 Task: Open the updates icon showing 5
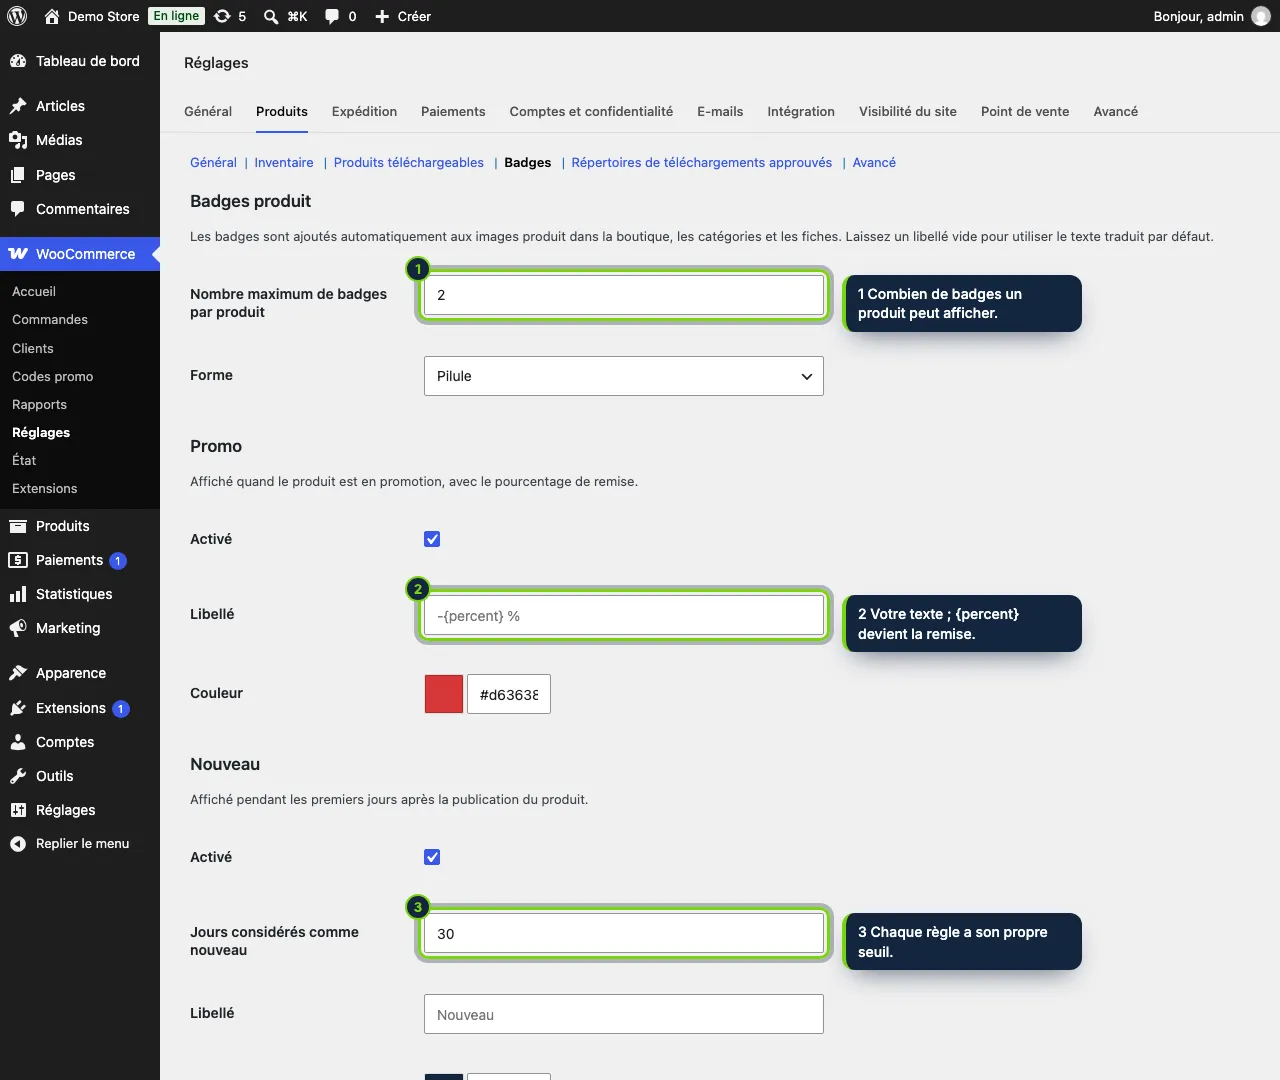point(222,16)
